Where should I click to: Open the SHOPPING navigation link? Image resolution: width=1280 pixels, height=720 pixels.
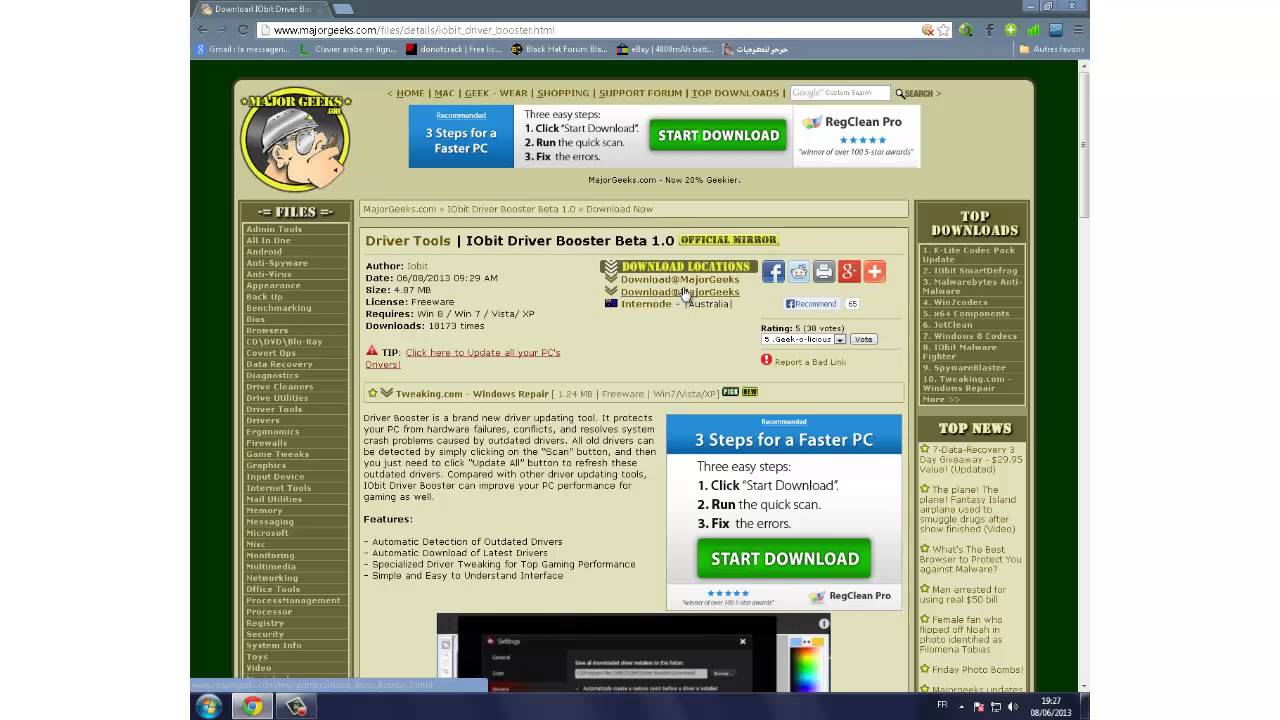563,93
